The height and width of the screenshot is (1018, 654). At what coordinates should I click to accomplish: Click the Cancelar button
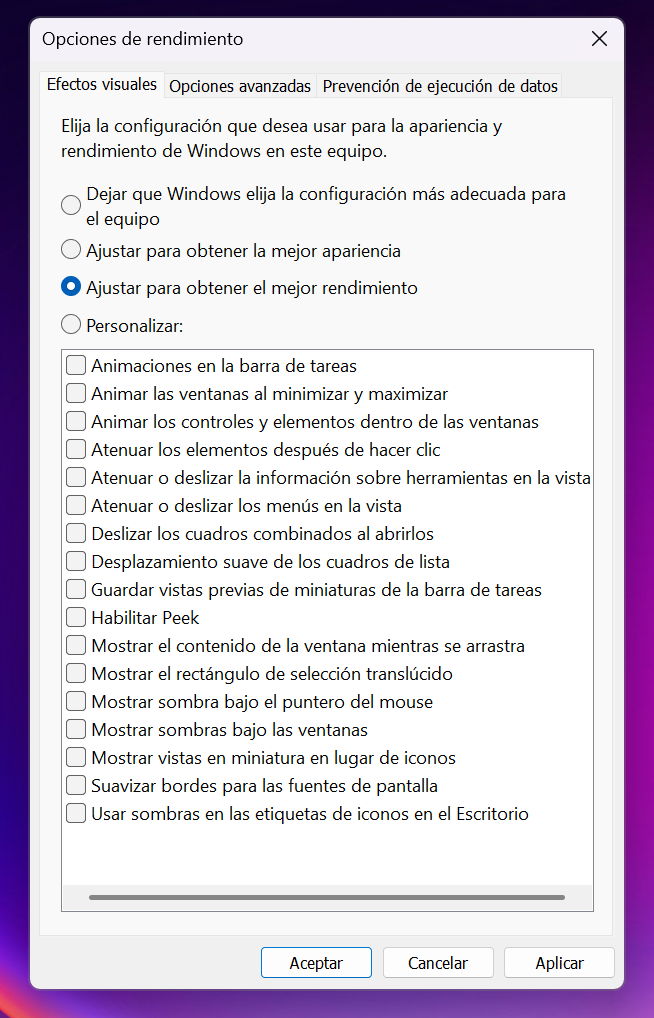(438, 963)
